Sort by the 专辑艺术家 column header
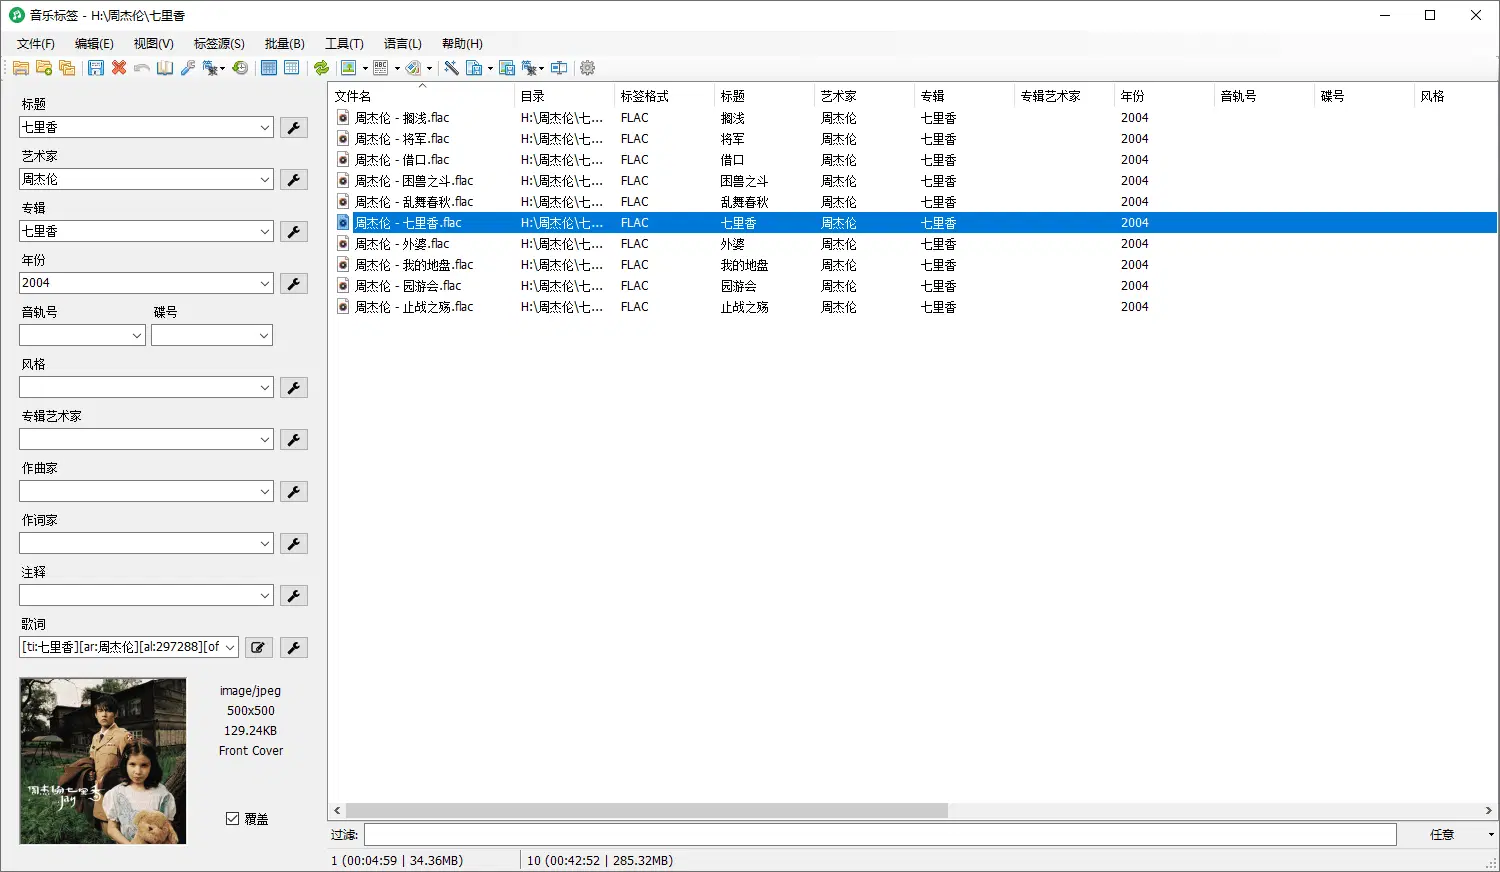Screen dimensions: 1500x872 1064,96
